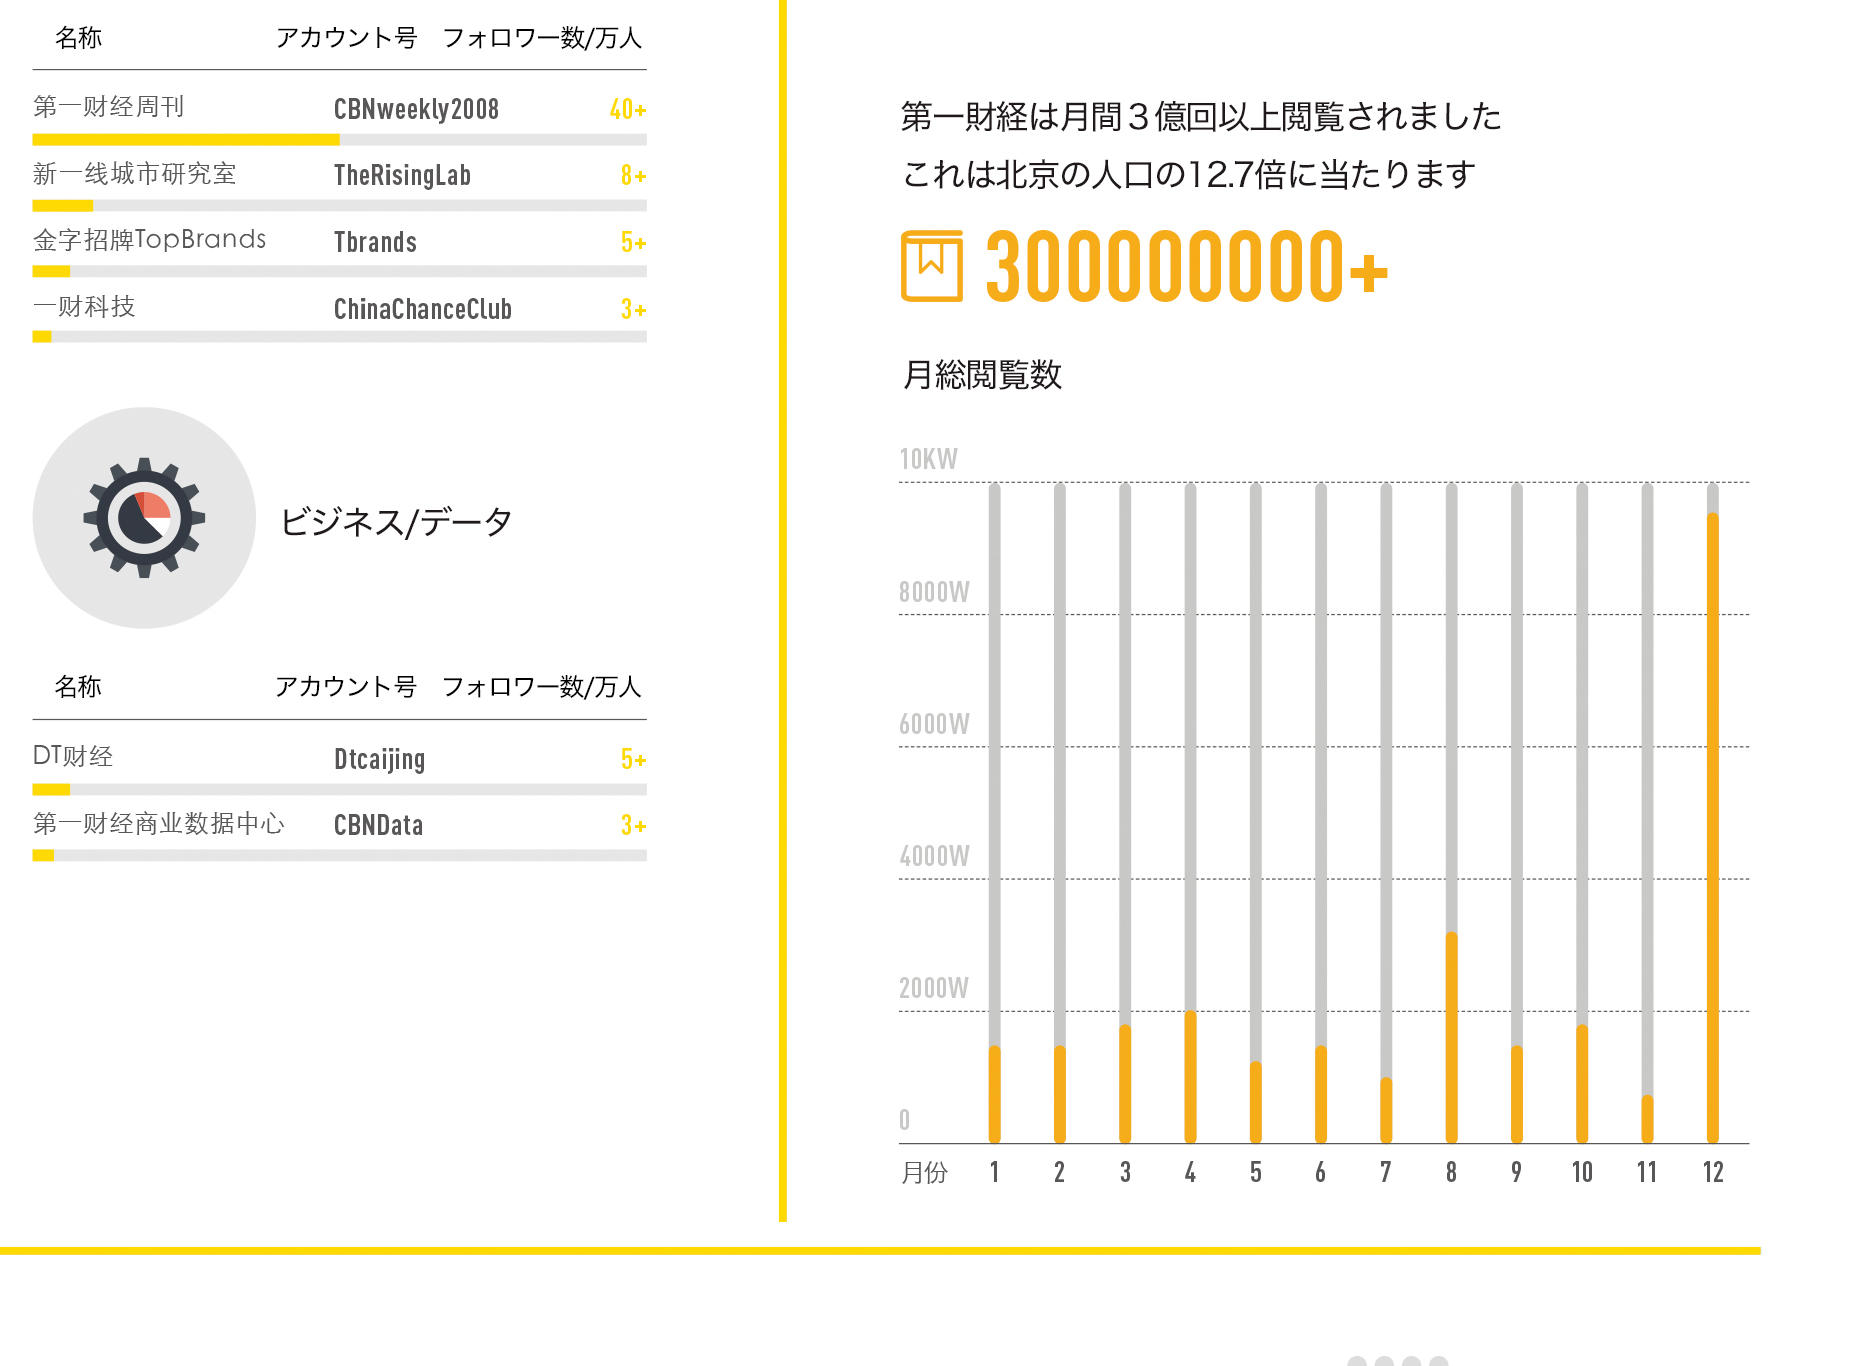1855x1366 pixels.
Task: Select the Tbrands account name
Action: coord(375,242)
